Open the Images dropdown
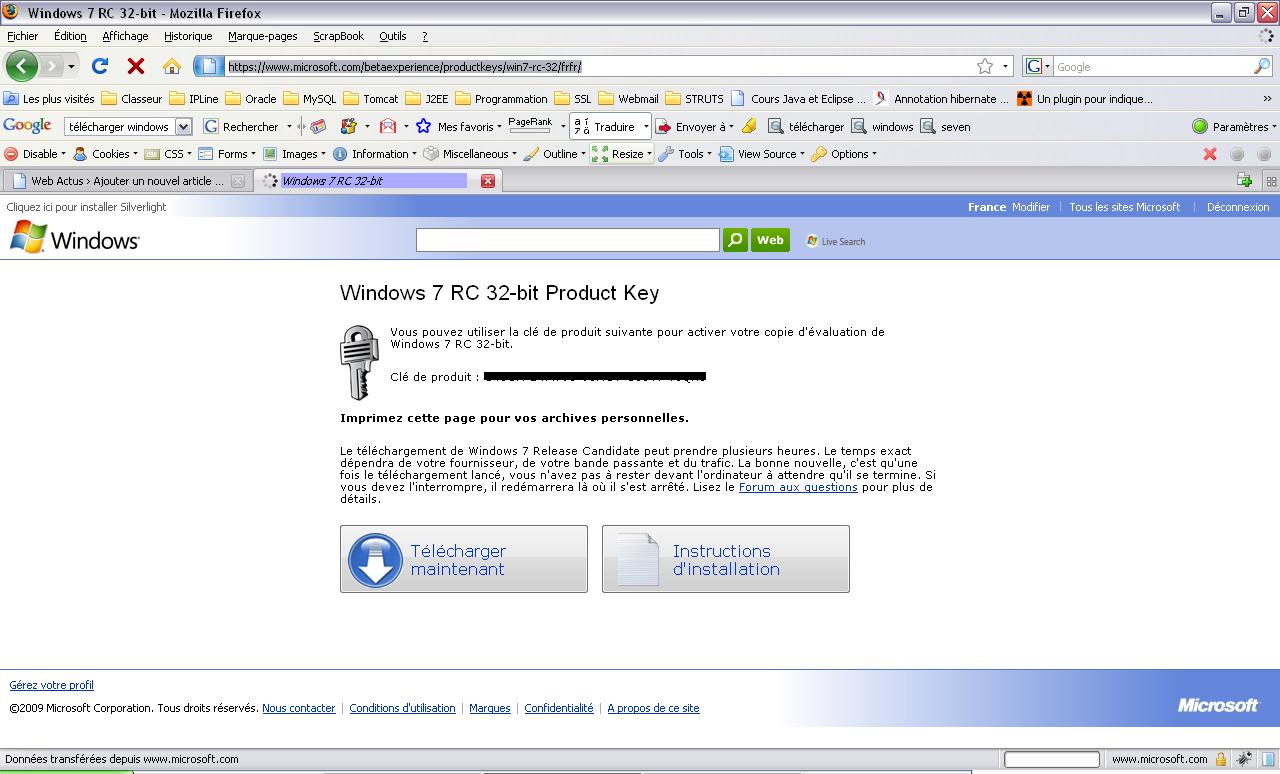The image size is (1280, 774). click(x=294, y=154)
